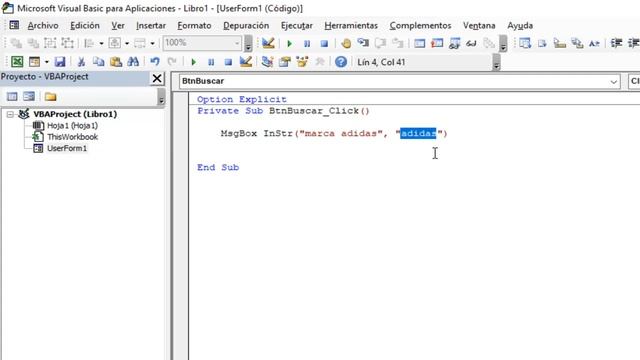Screen dimensions: 640x360
Task: Click the Parameter Info icon
Action: click(577, 43)
